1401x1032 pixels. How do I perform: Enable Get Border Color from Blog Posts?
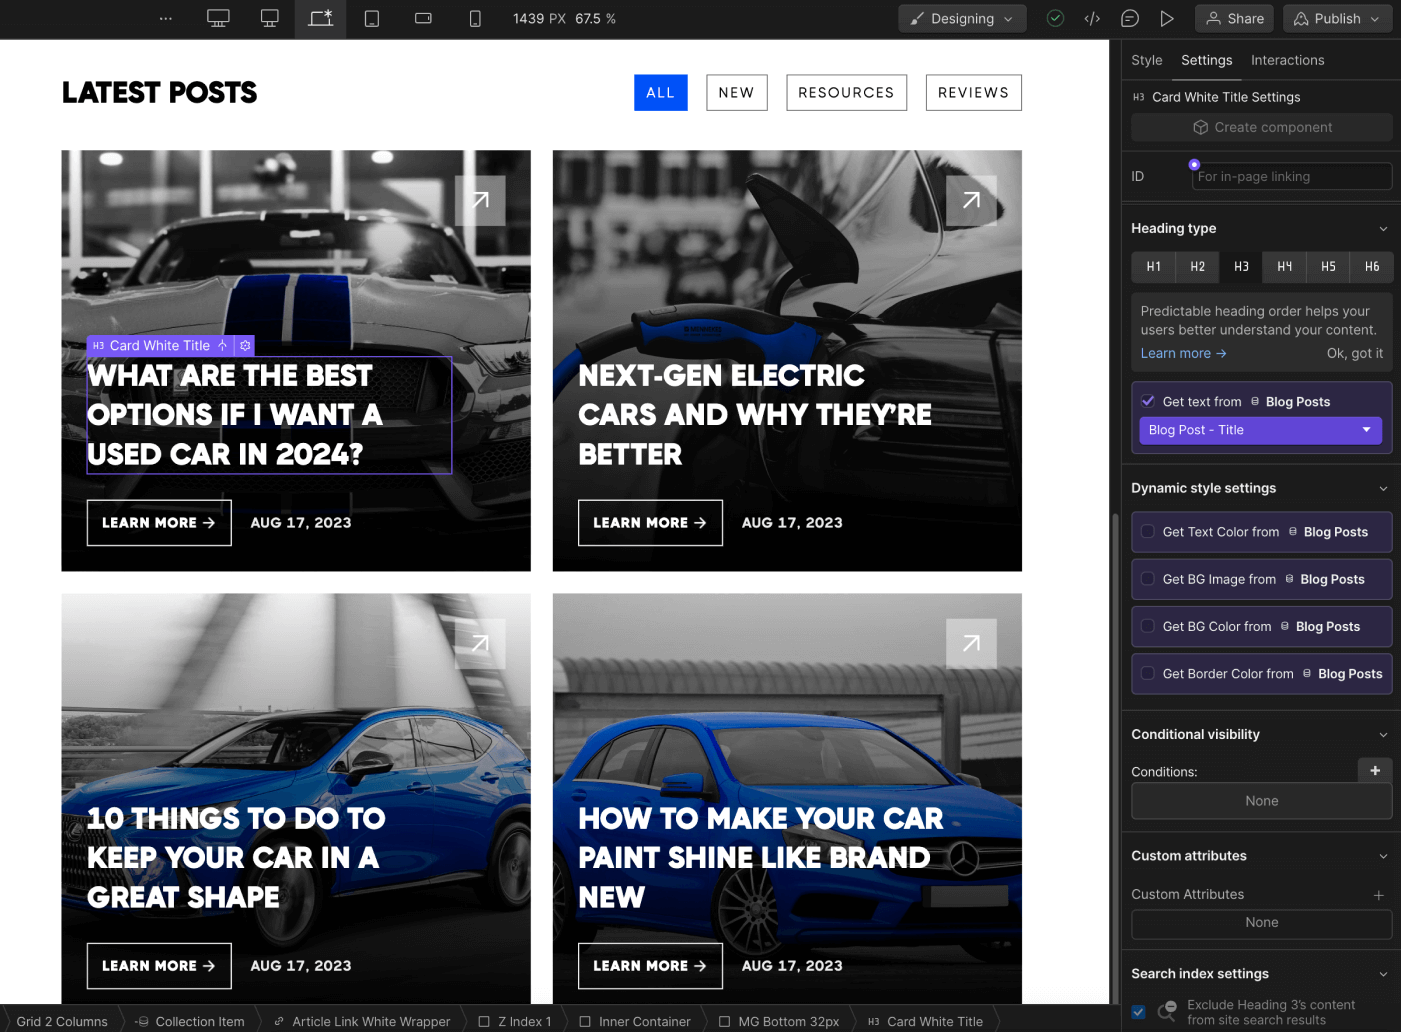(1147, 674)
